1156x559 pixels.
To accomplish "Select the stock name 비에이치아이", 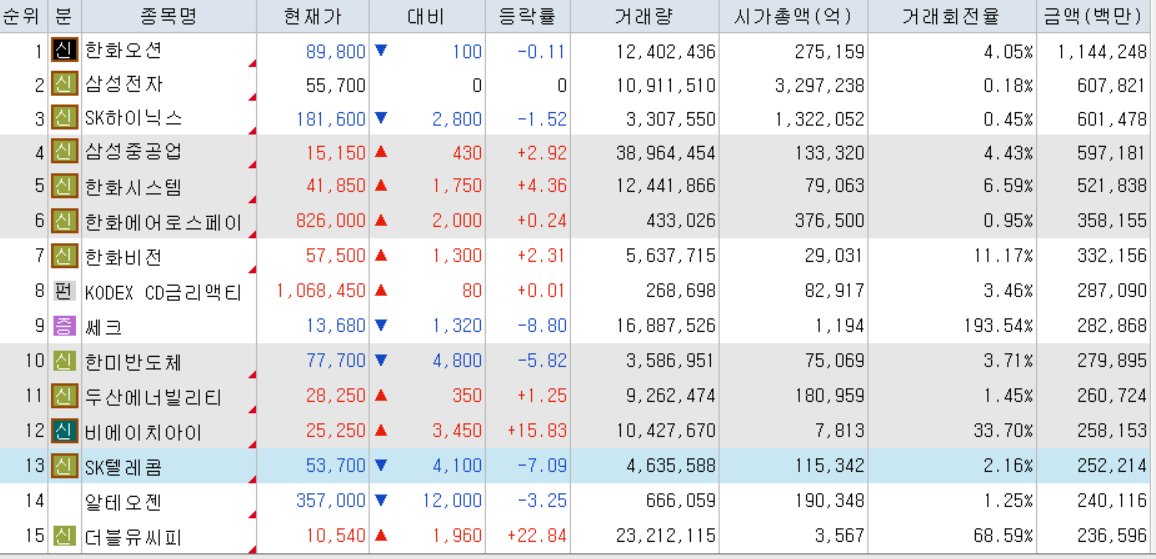I will [x=143, y=431].
